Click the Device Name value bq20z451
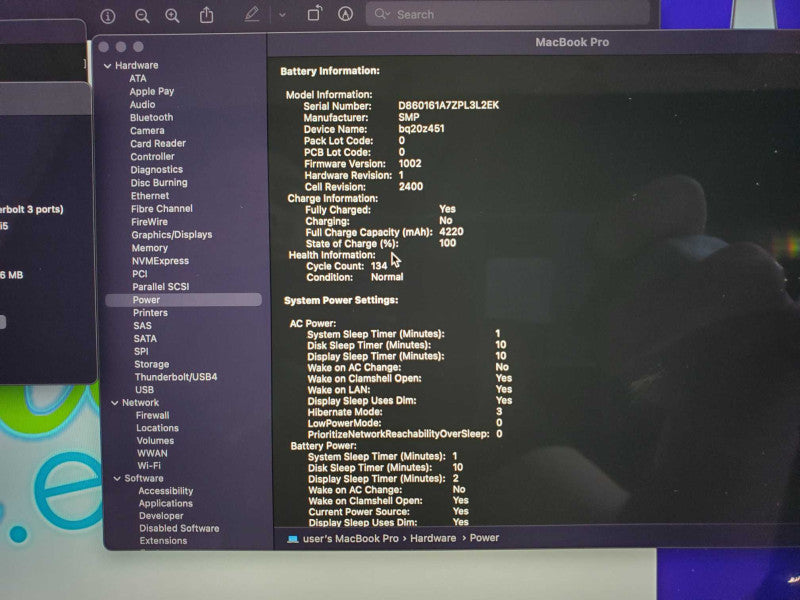Screen dimensions: 800x600 coord(421,129)
